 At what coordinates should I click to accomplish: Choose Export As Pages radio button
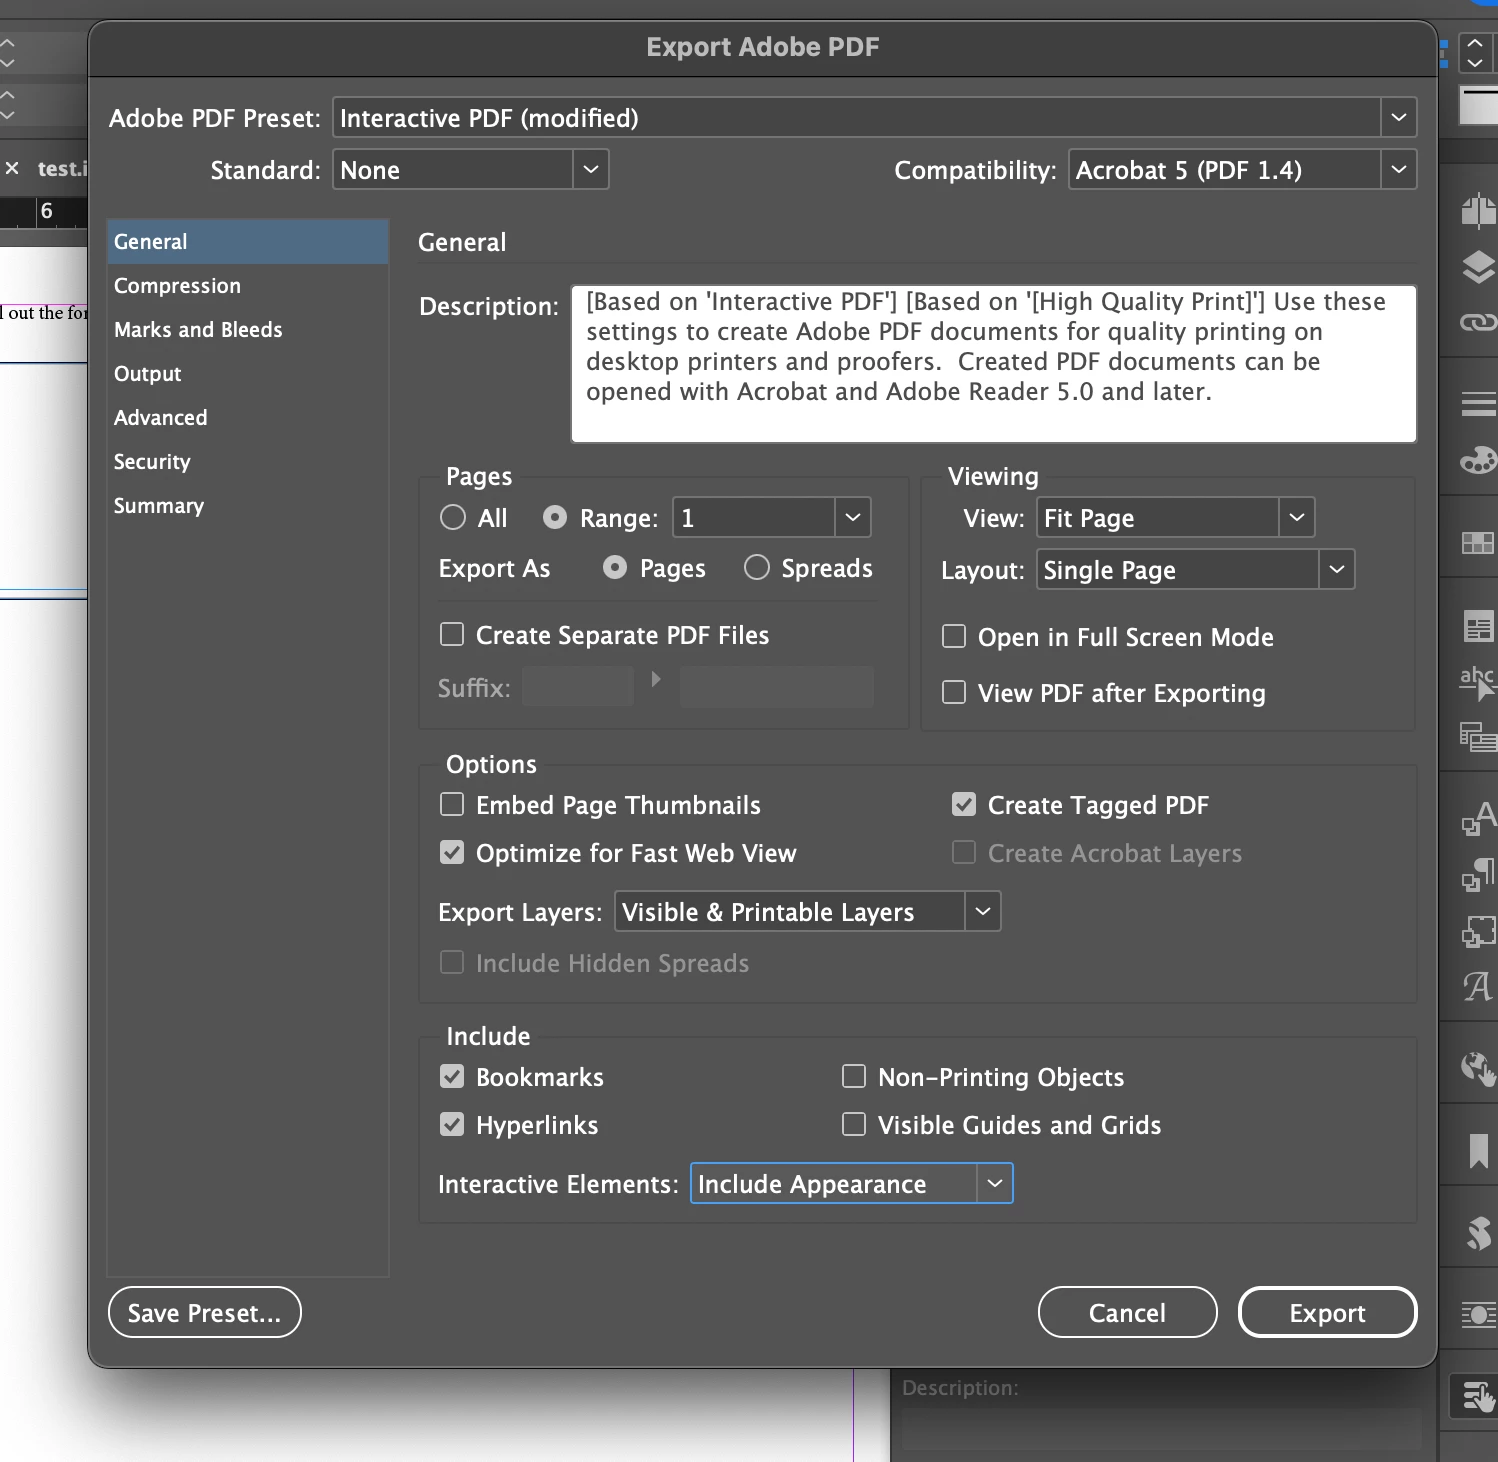tap(615, 567)
